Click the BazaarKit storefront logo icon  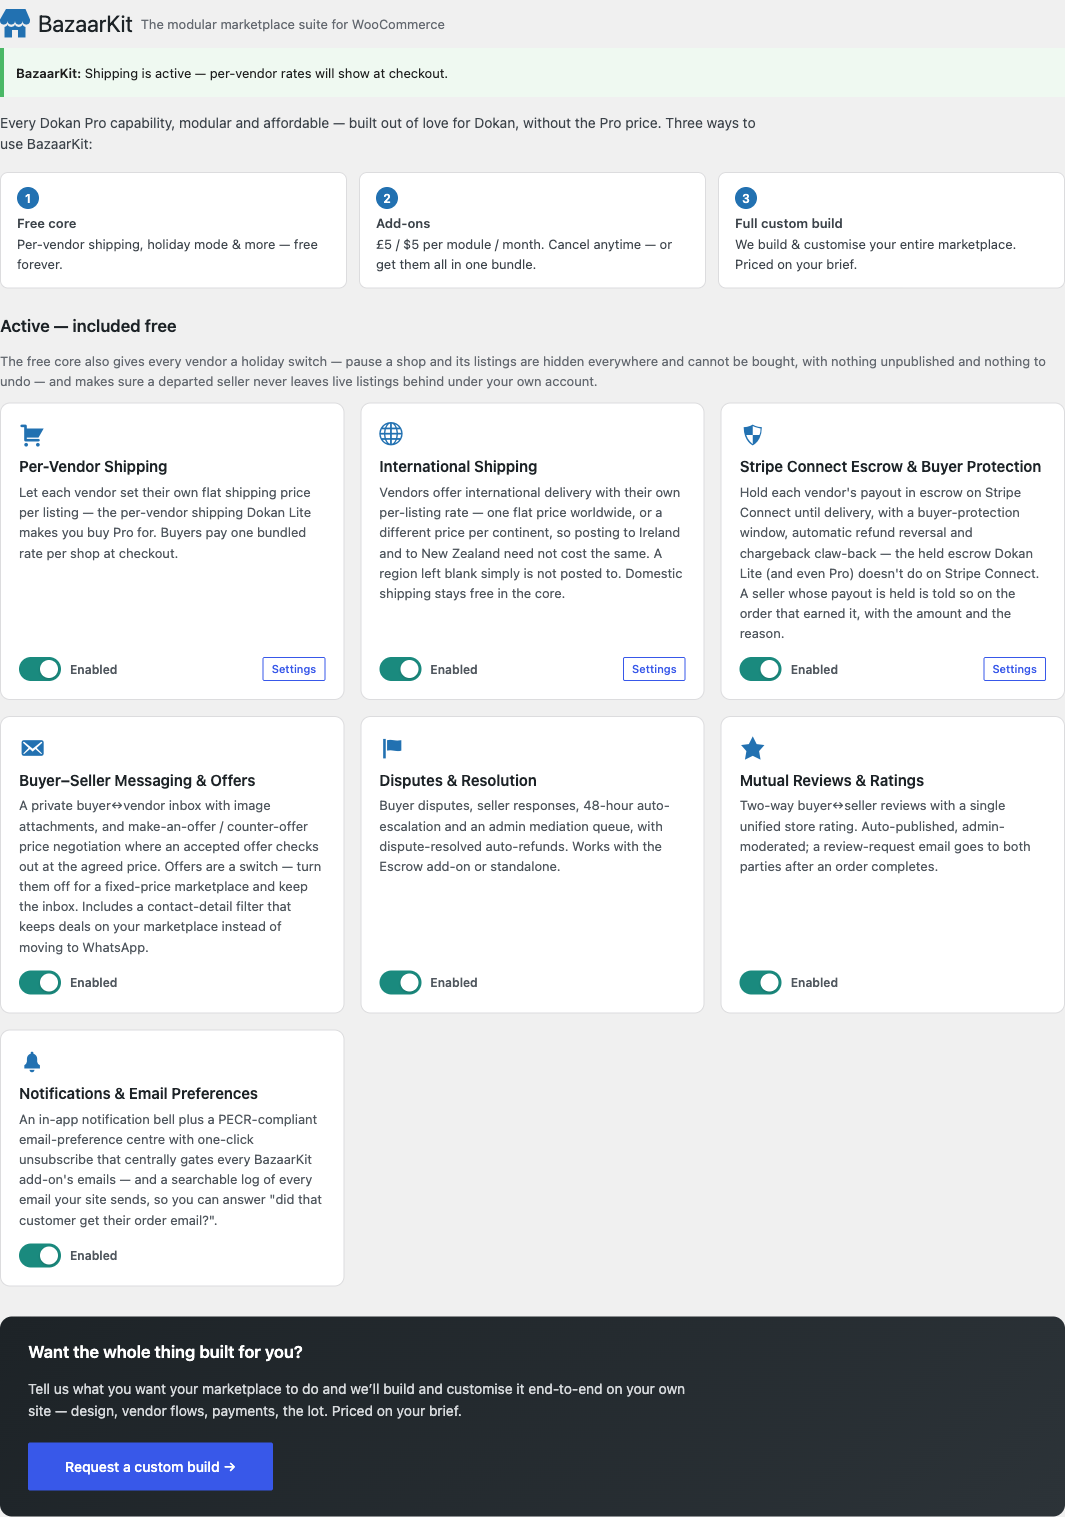pos(15,23)
